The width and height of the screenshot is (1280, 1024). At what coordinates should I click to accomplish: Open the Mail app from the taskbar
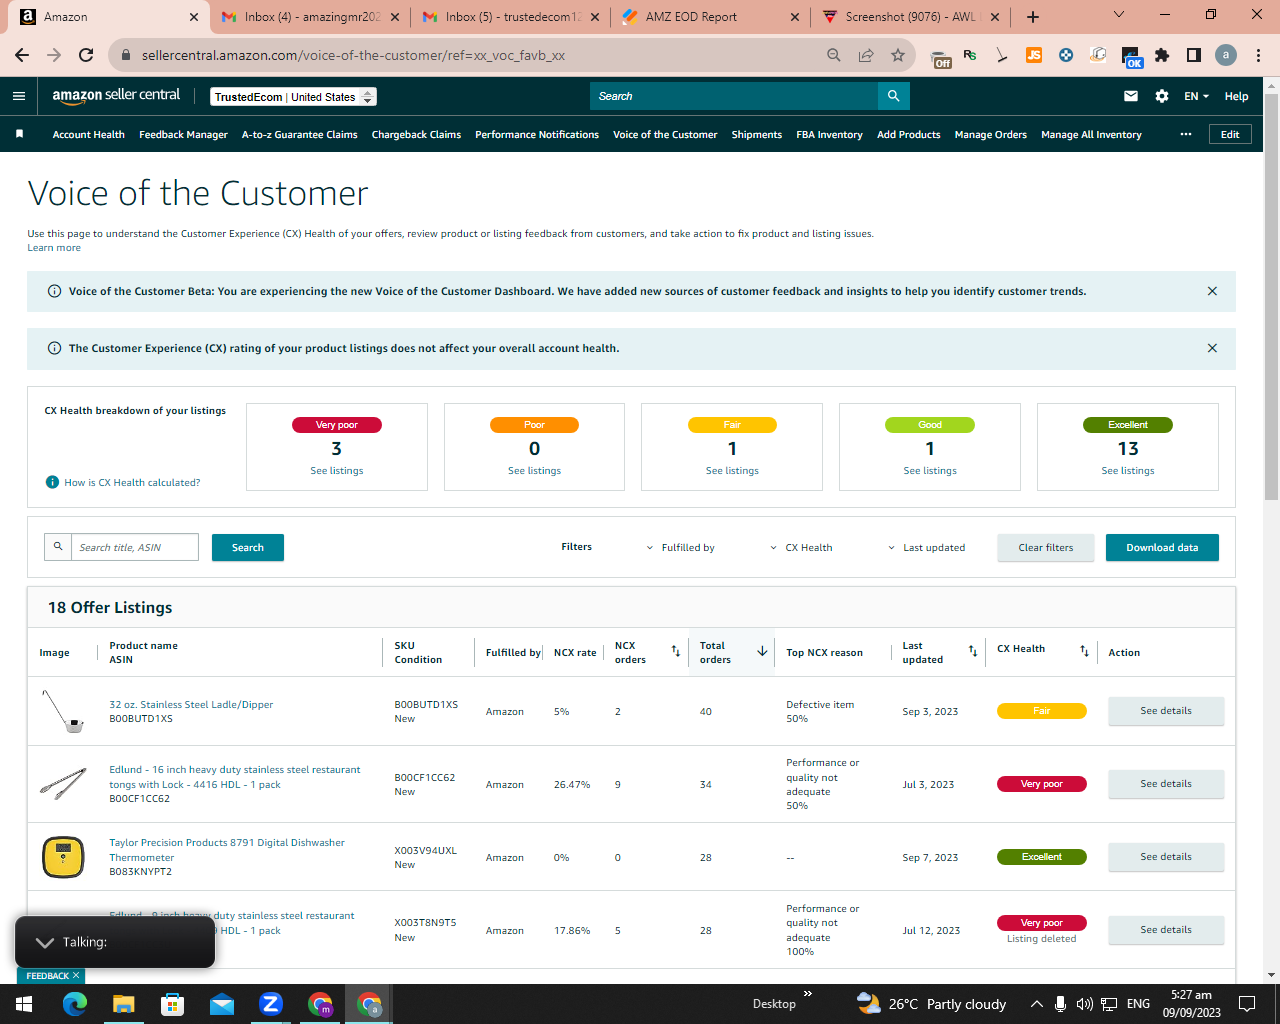tap(222, 1004)
